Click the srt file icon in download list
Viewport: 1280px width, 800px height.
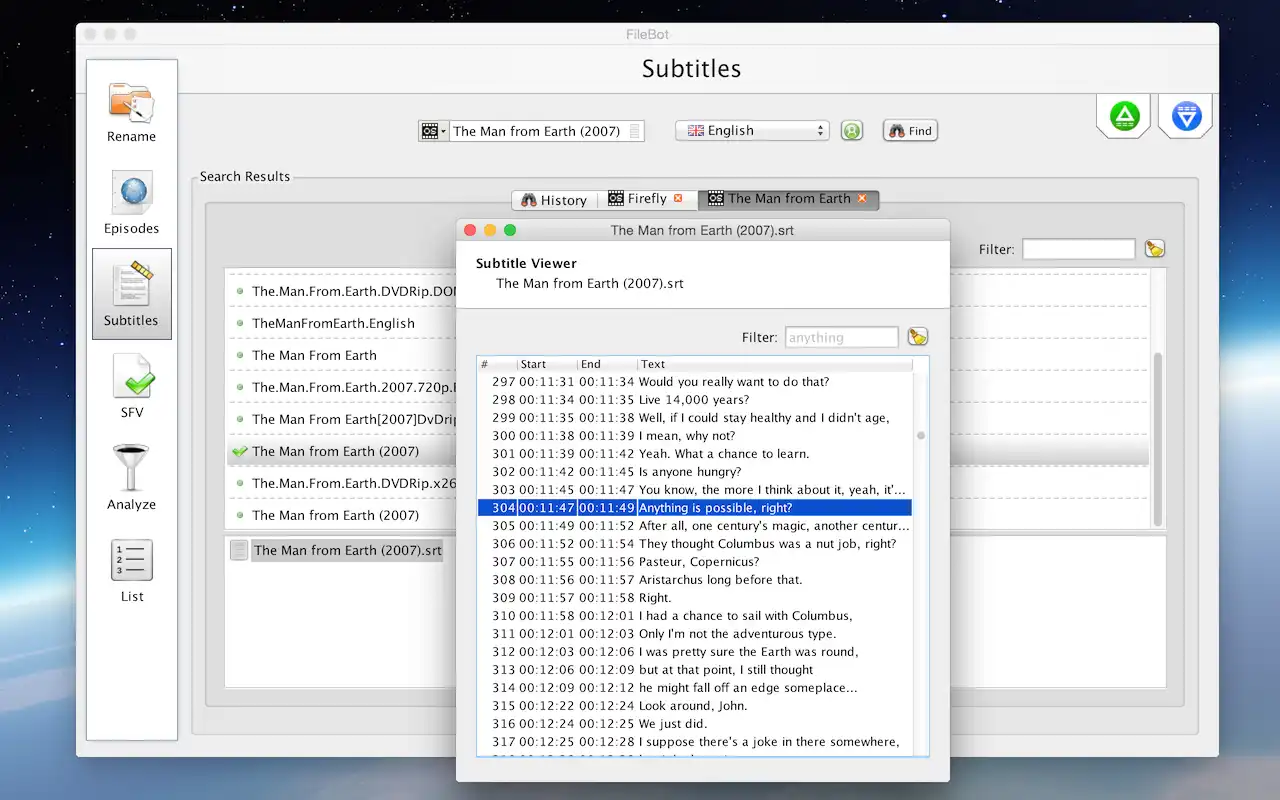[239, 550]
